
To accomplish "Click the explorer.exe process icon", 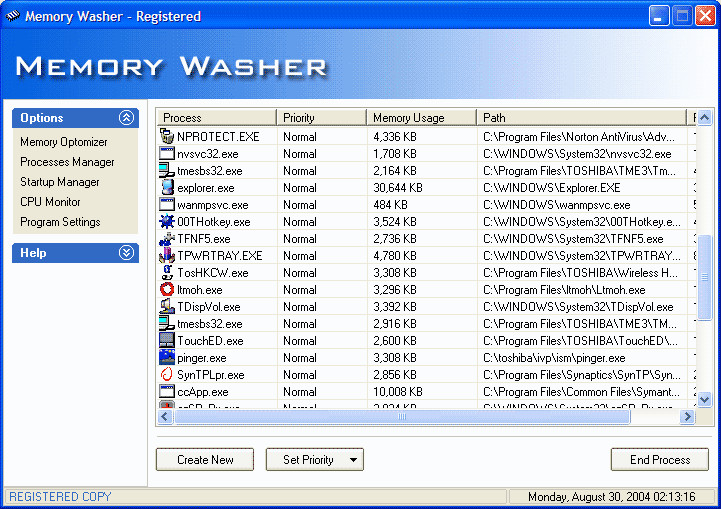I will point(167,187).
